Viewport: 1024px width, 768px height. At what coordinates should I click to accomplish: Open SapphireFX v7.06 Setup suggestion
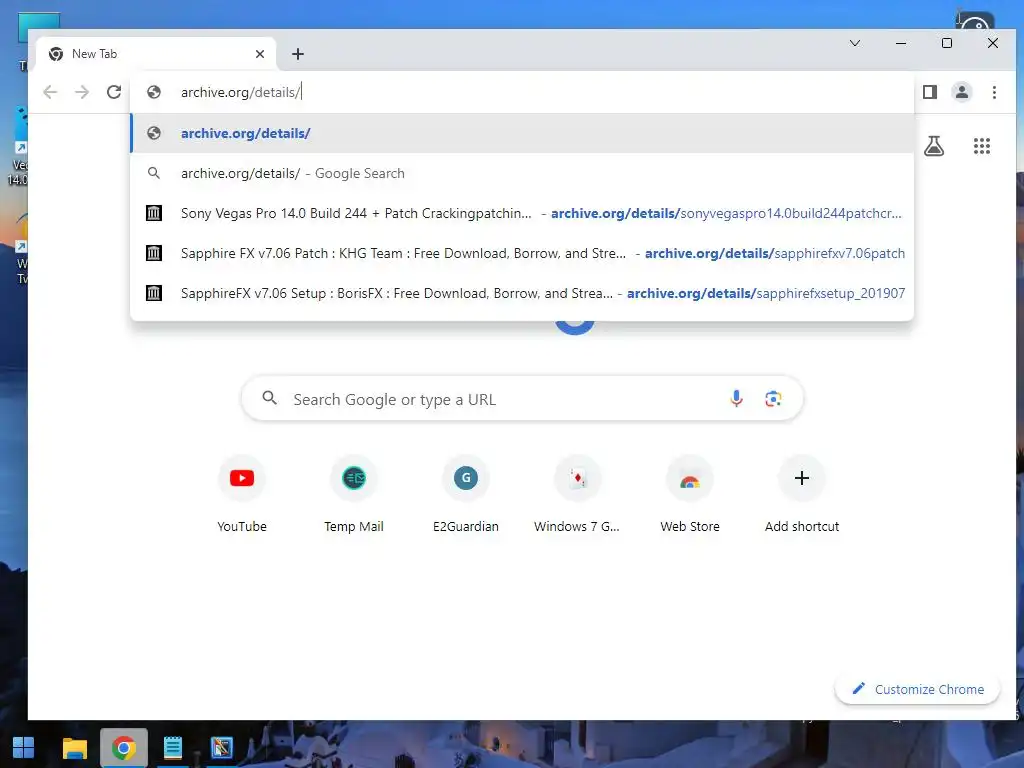coord(522,293)
